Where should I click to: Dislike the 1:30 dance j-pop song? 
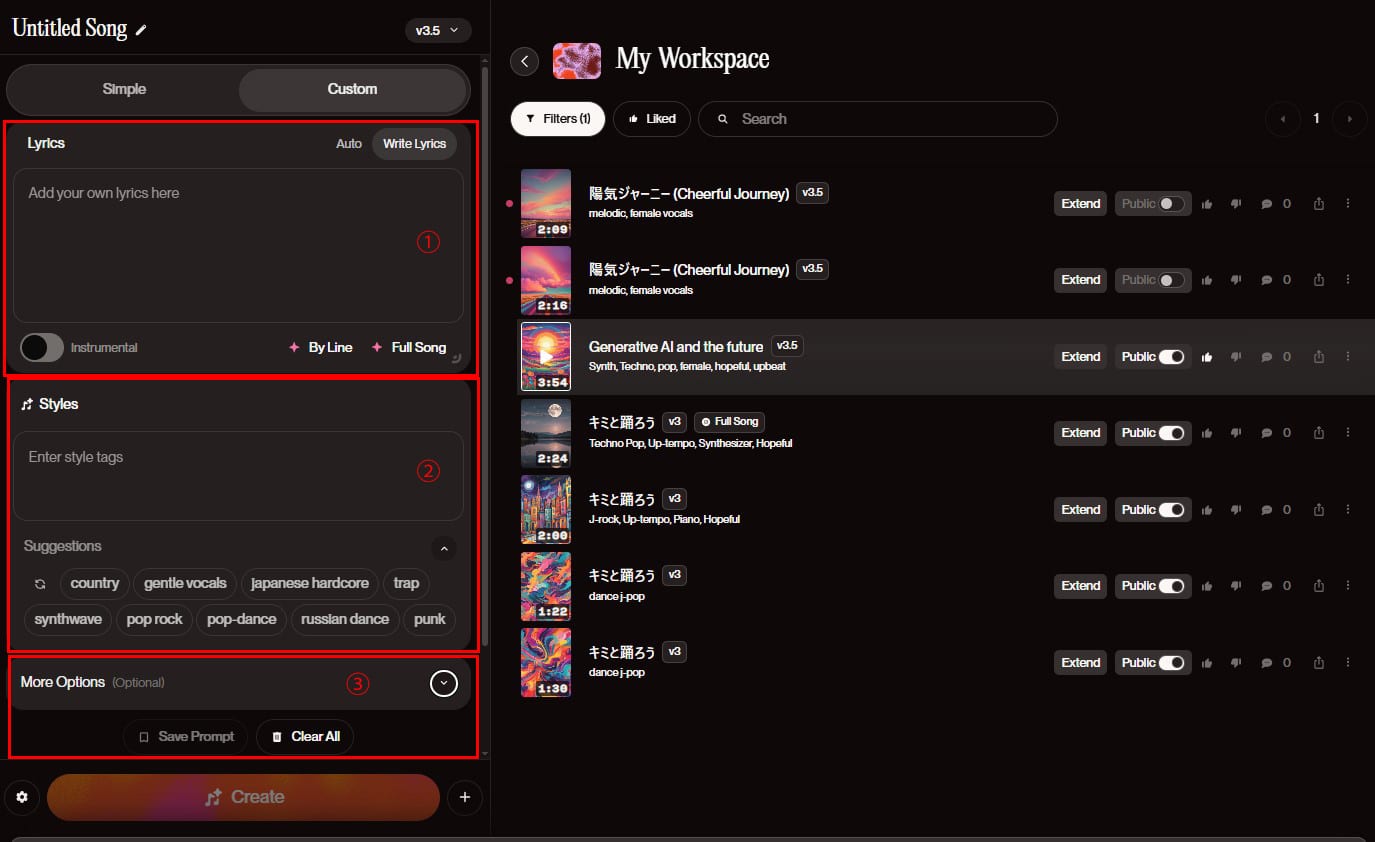(x=1236, y=663)
